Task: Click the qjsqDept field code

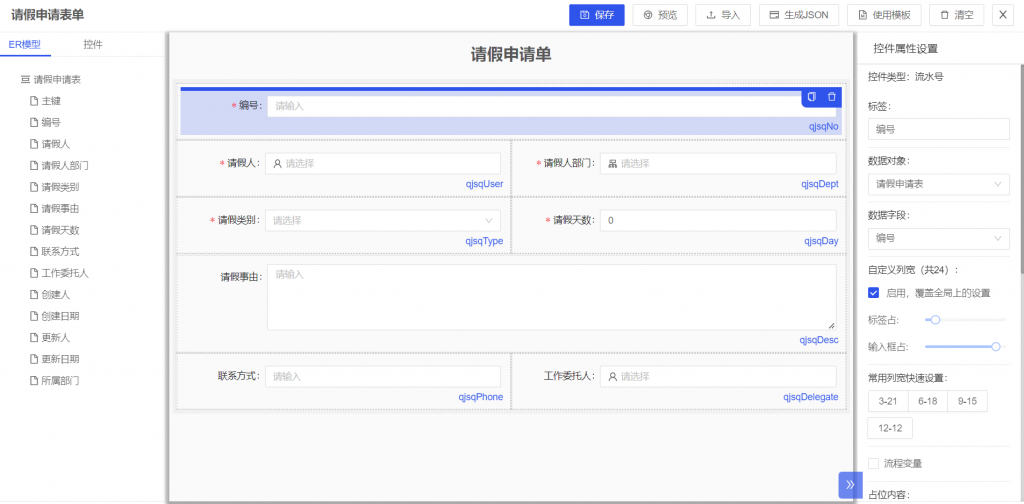Action: [820, 184]
